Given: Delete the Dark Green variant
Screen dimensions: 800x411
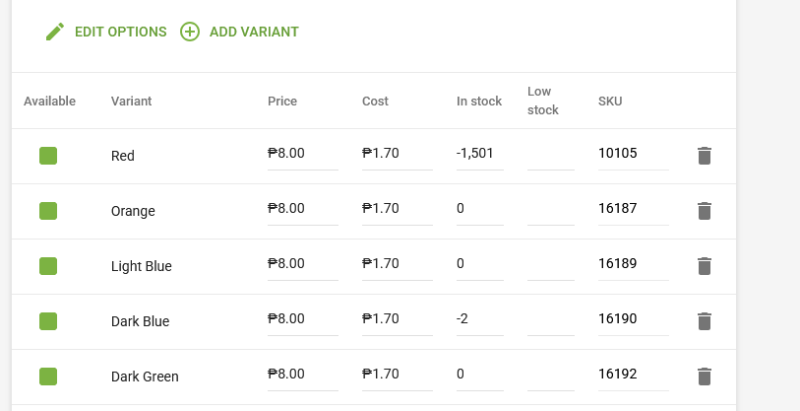Looking at the screenshot, I should 704,376.
